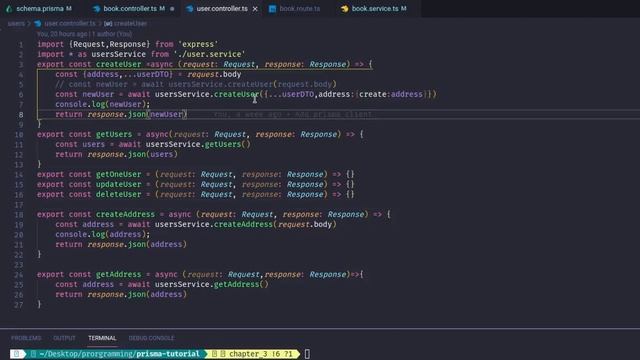Click './user.service' import path on line 2
Screen dimensions: 640x360
tap(209, 54)
